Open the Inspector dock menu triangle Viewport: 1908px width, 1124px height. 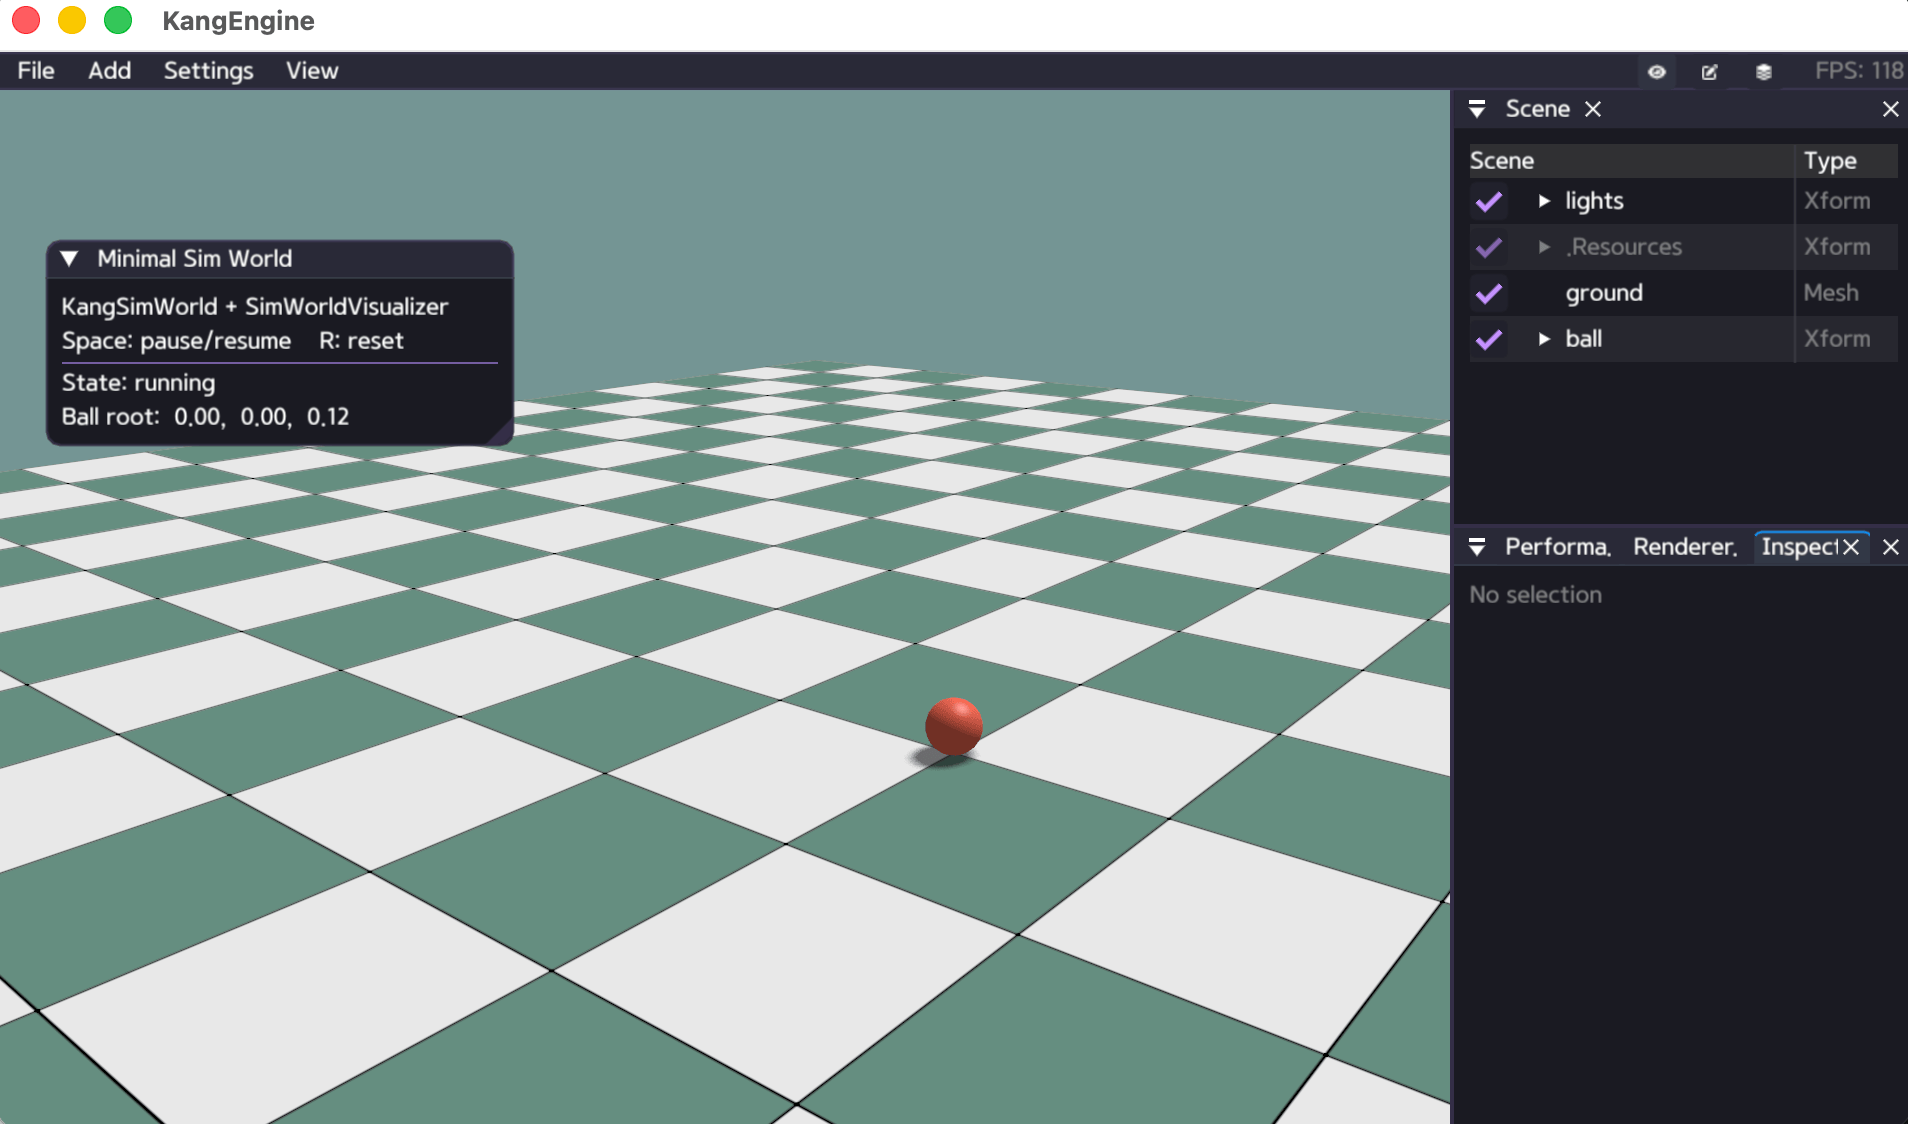point(1477,547)
